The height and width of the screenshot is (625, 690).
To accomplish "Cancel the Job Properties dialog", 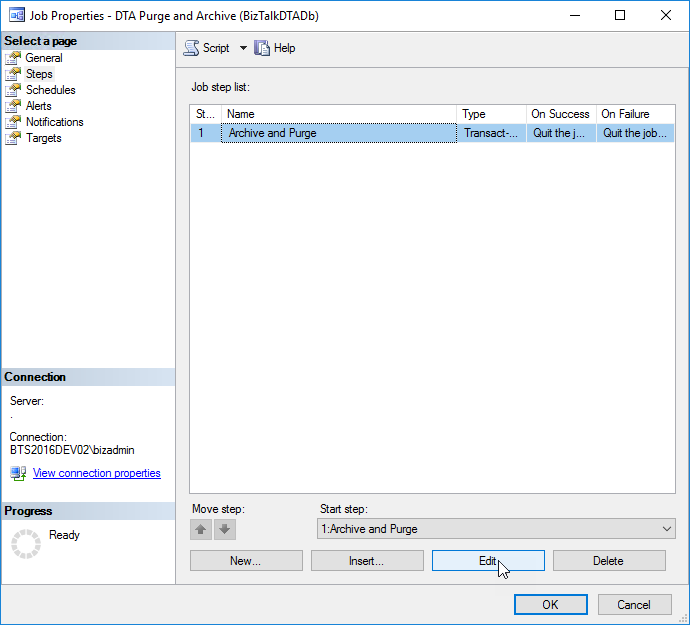I will [x=634, y=605].
